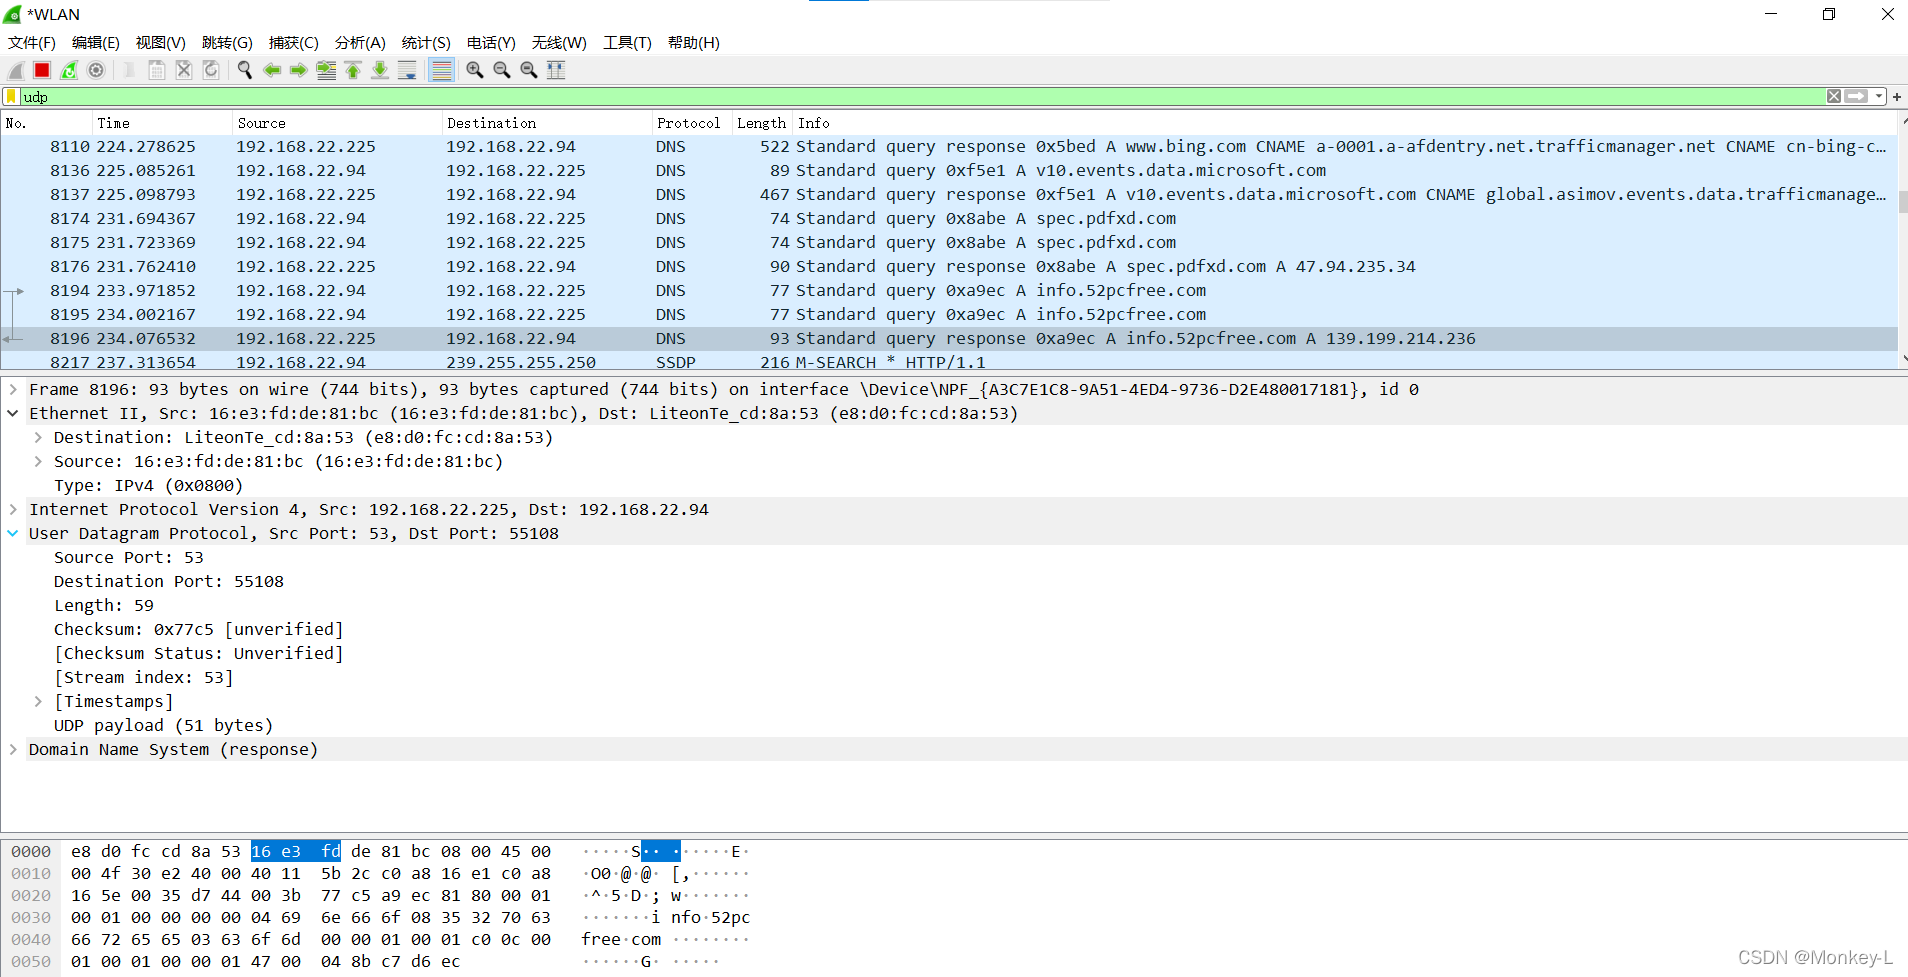This screenshot has height=977, width=1908.
Task: Go forward in packet history
Action: tap(298, 70)
